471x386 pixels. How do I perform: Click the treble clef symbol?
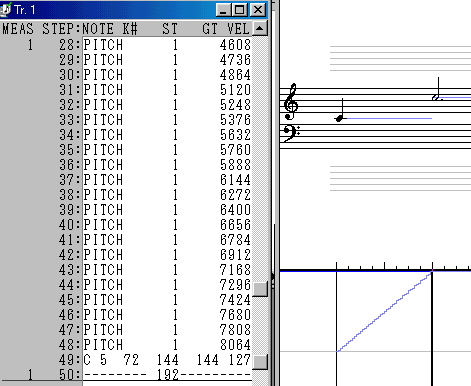(291, 102)
